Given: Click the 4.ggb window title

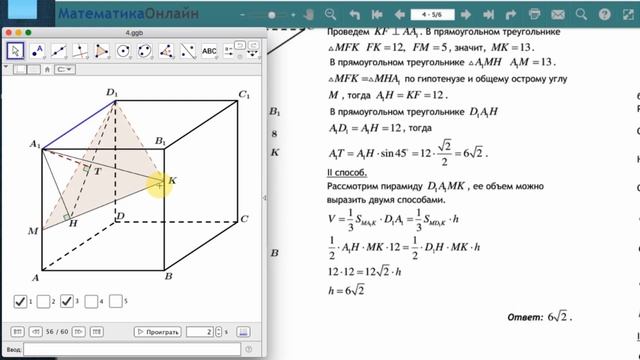Looking at the screenshot, I should [134, 33].
